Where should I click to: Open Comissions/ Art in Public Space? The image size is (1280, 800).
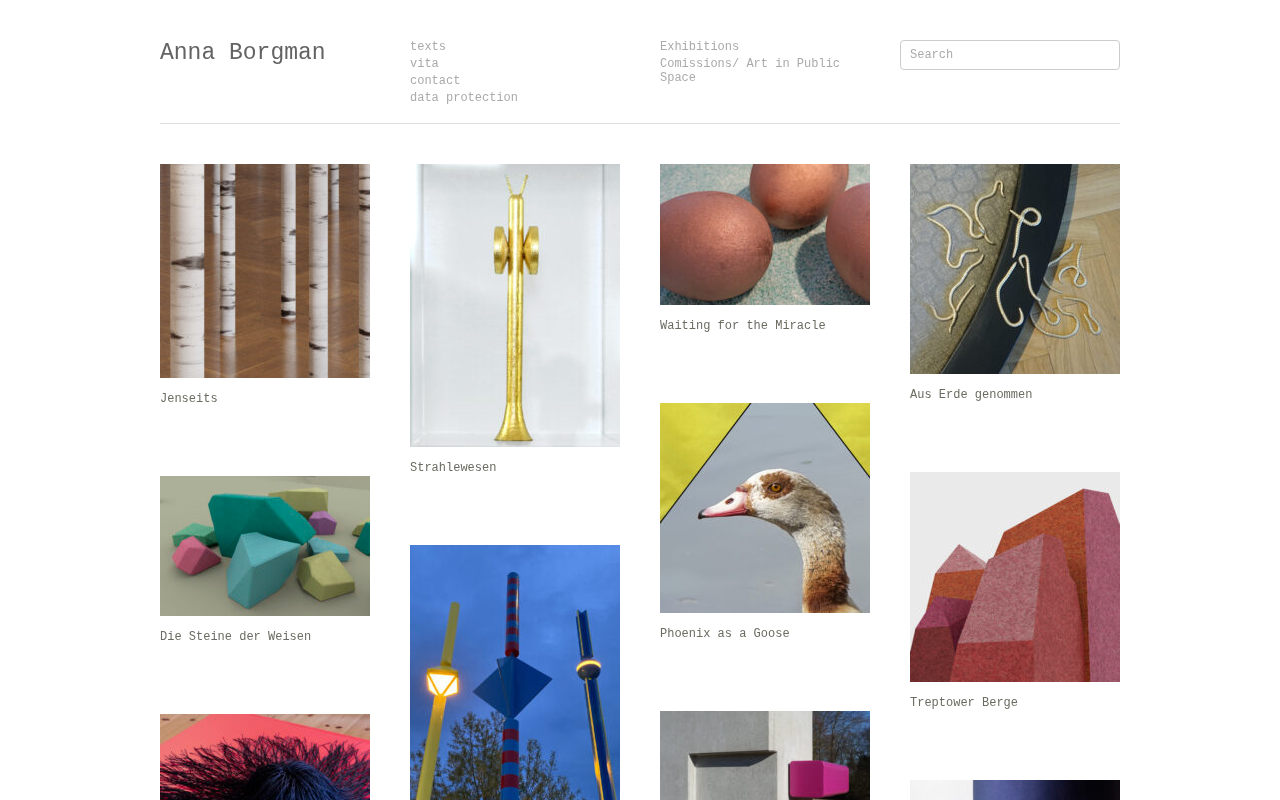(x=750, y=71)
